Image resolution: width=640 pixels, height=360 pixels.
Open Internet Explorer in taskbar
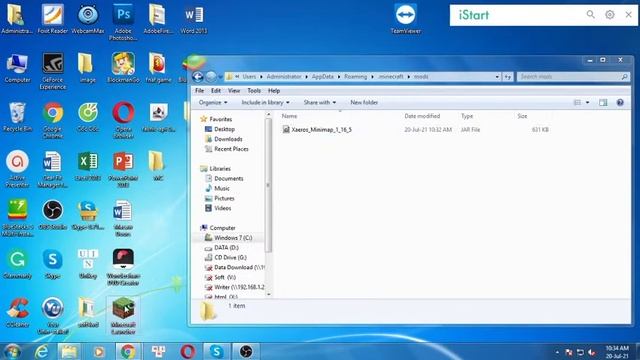(42, 351)
